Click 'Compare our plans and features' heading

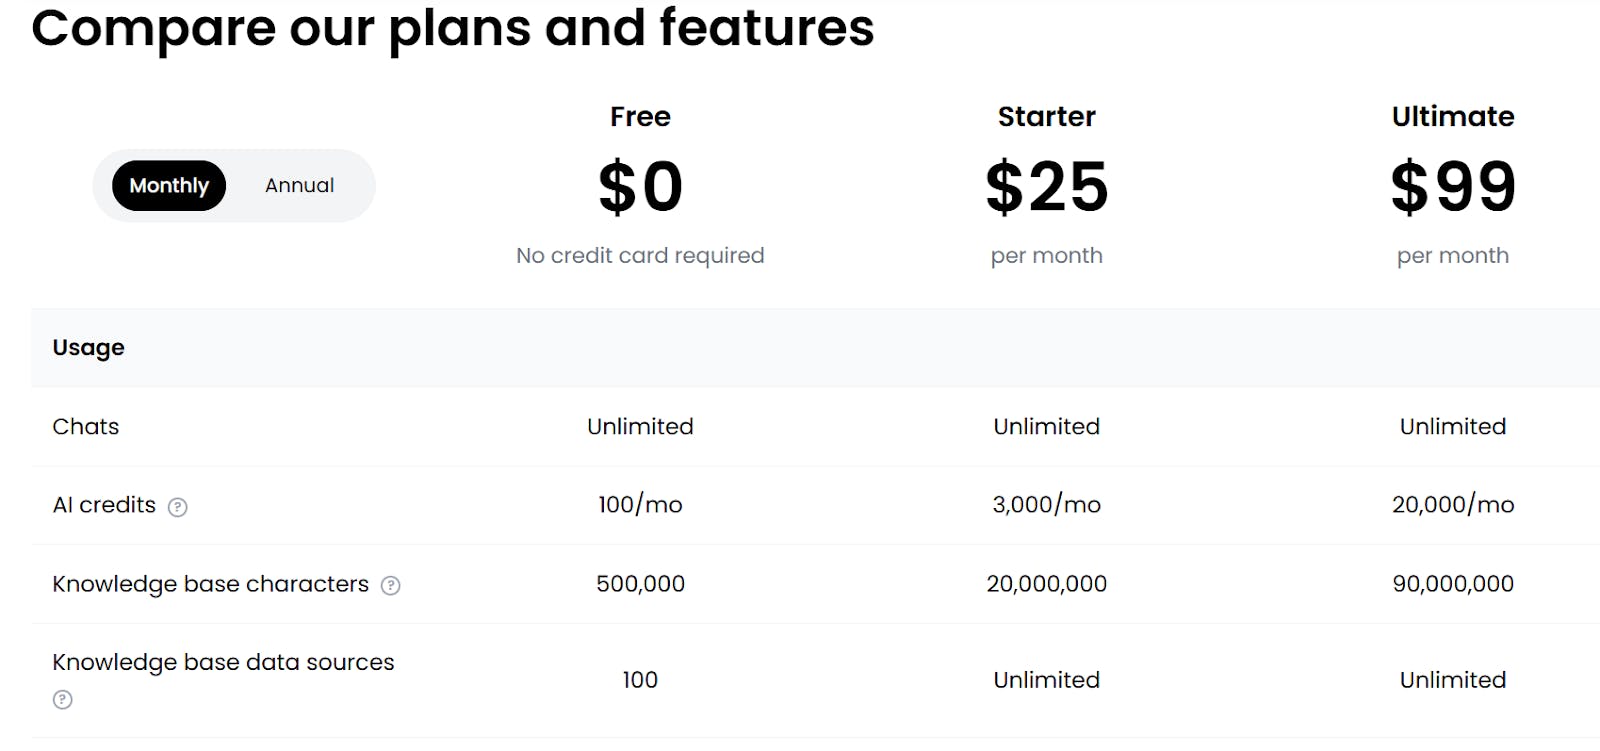(x=453, y=28)
